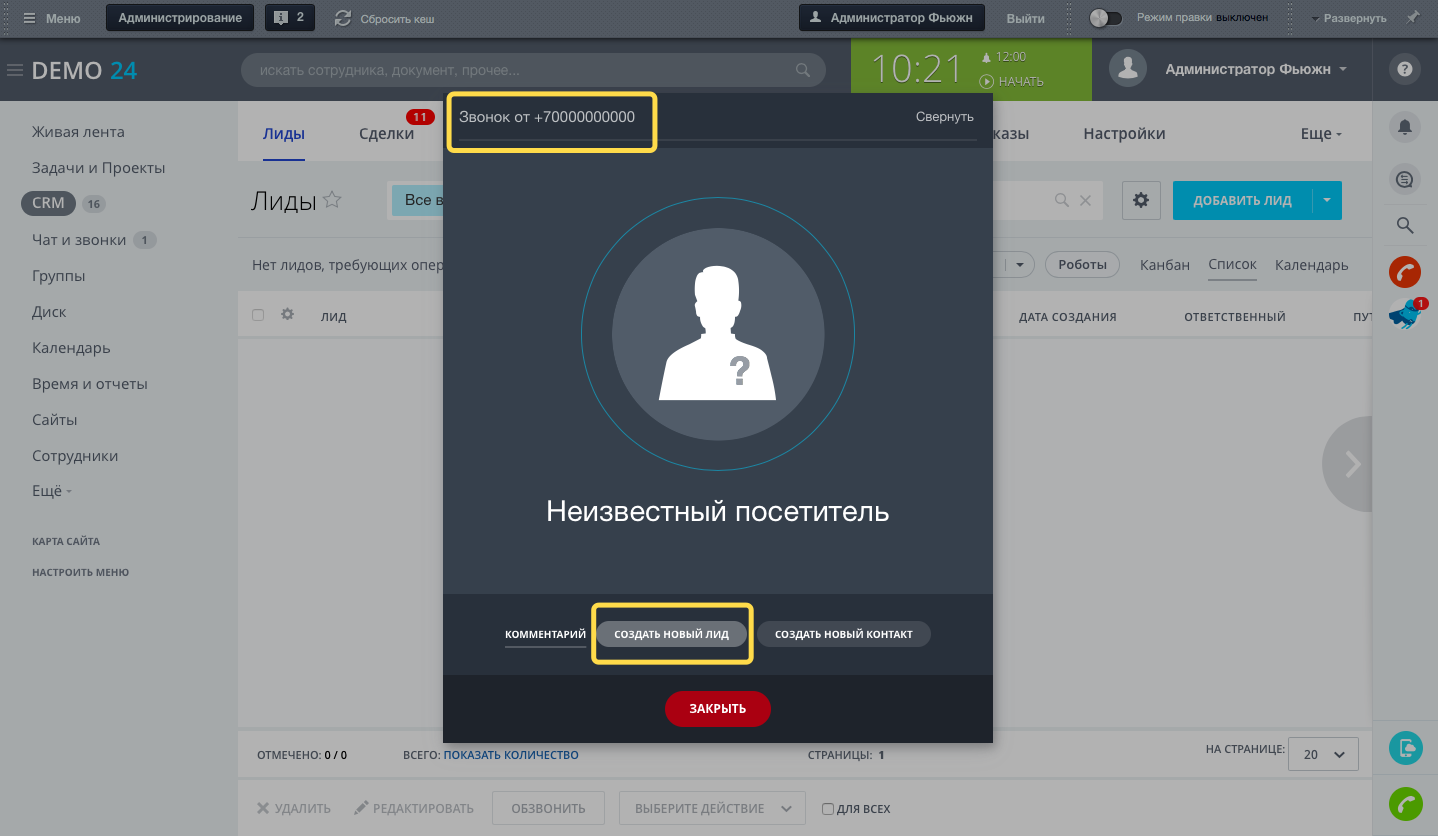The height and width of the screenshot is (836, 1438).
Task: Check the для всех checkbox
Action: (827, 808)
